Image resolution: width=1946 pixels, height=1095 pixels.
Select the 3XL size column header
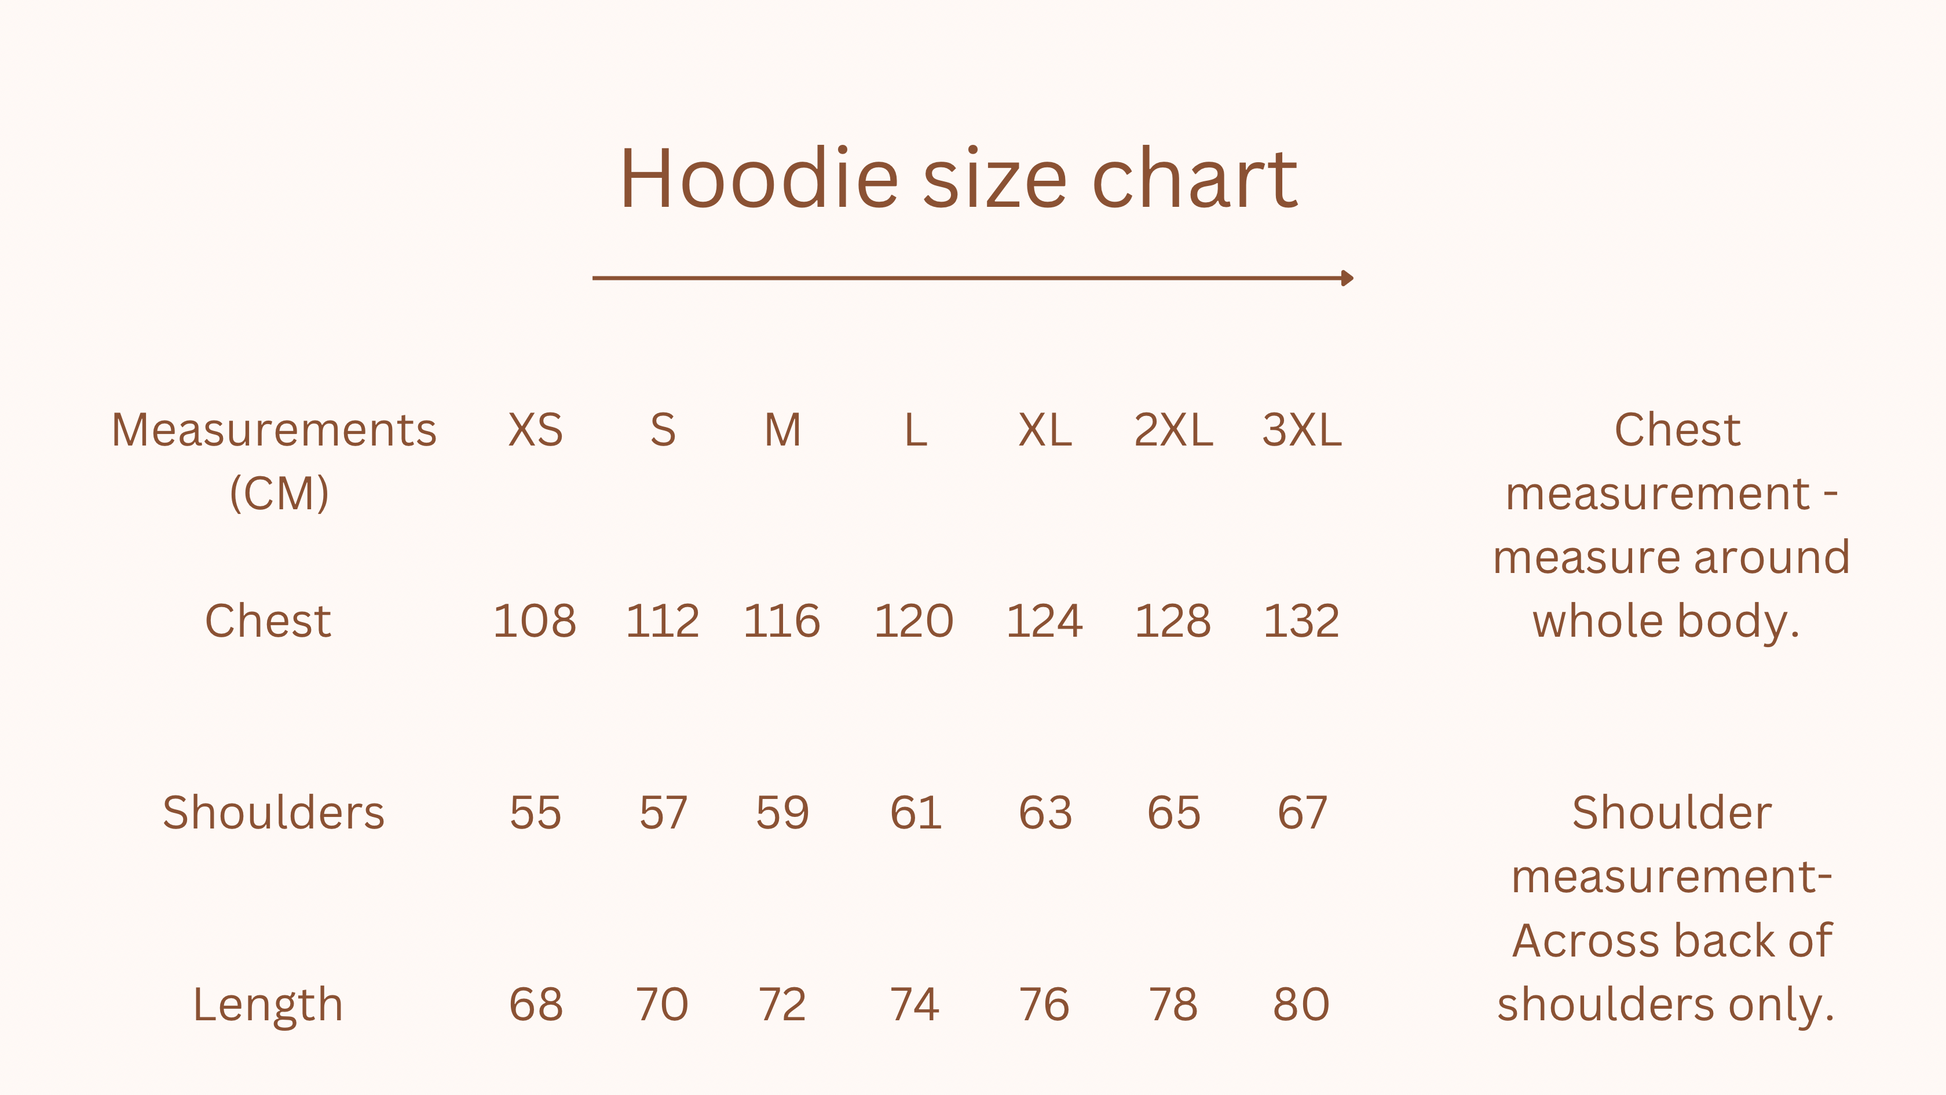click(x=1301, y=431)
